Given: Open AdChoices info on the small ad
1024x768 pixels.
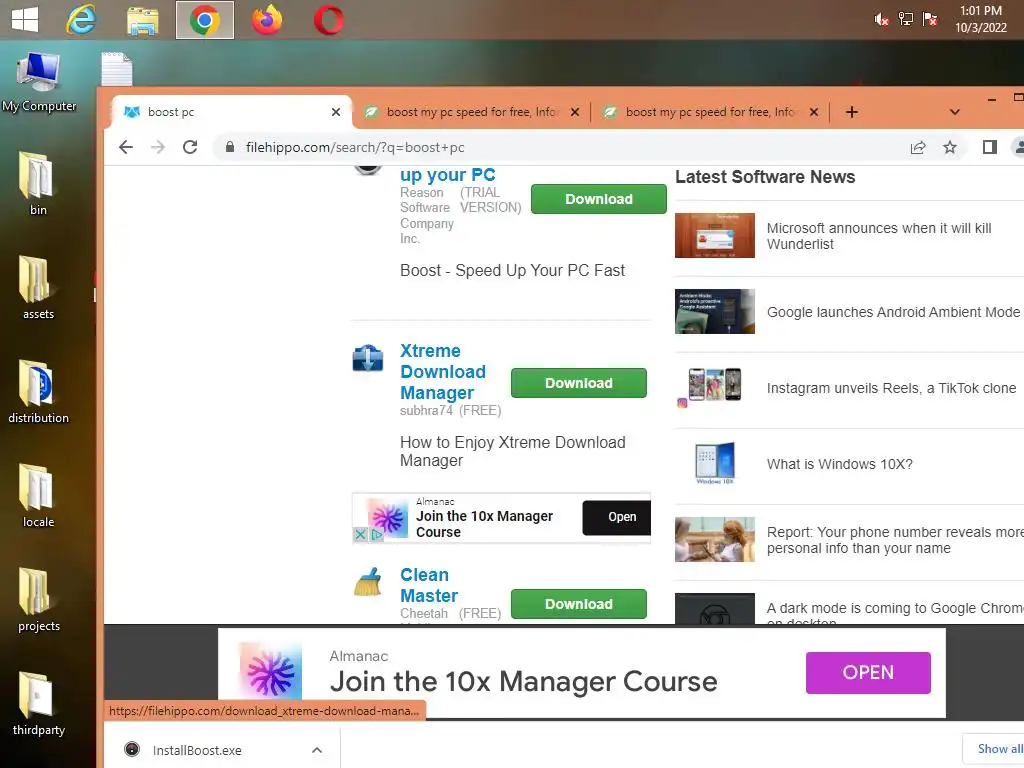Looking at the screenshot, I should coord(376,535).
